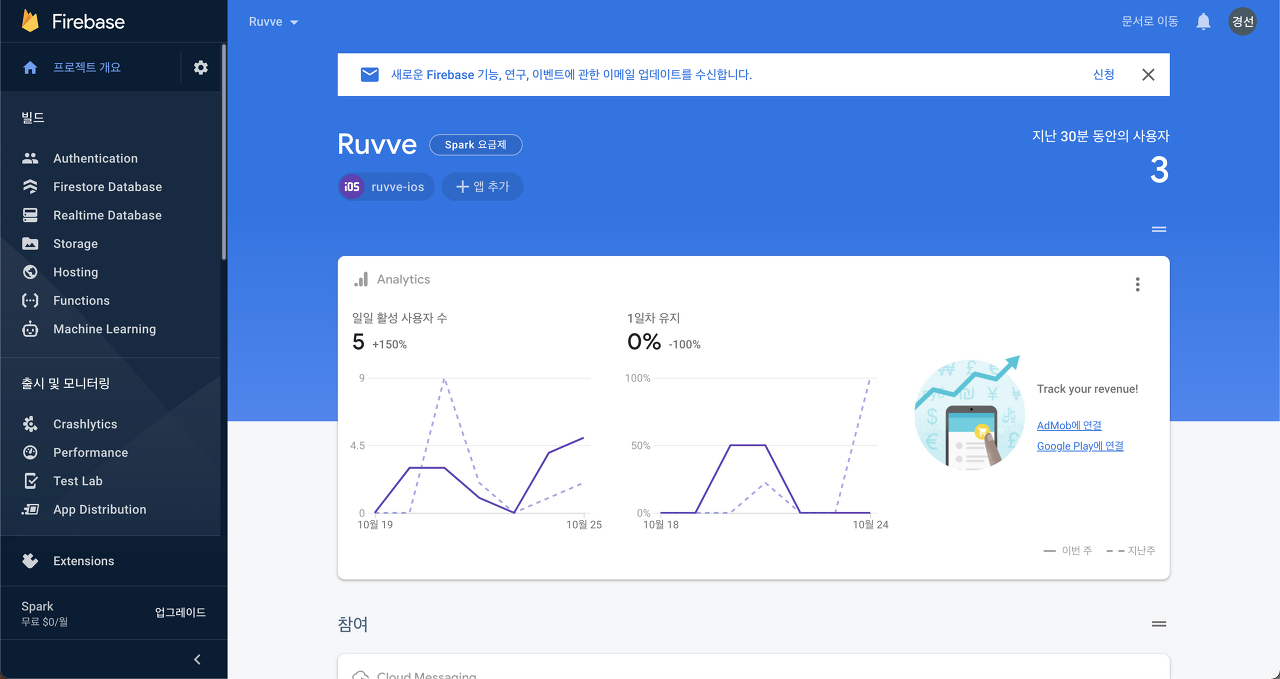
Task: Open the notifications bell
Action: (1204, 21)
